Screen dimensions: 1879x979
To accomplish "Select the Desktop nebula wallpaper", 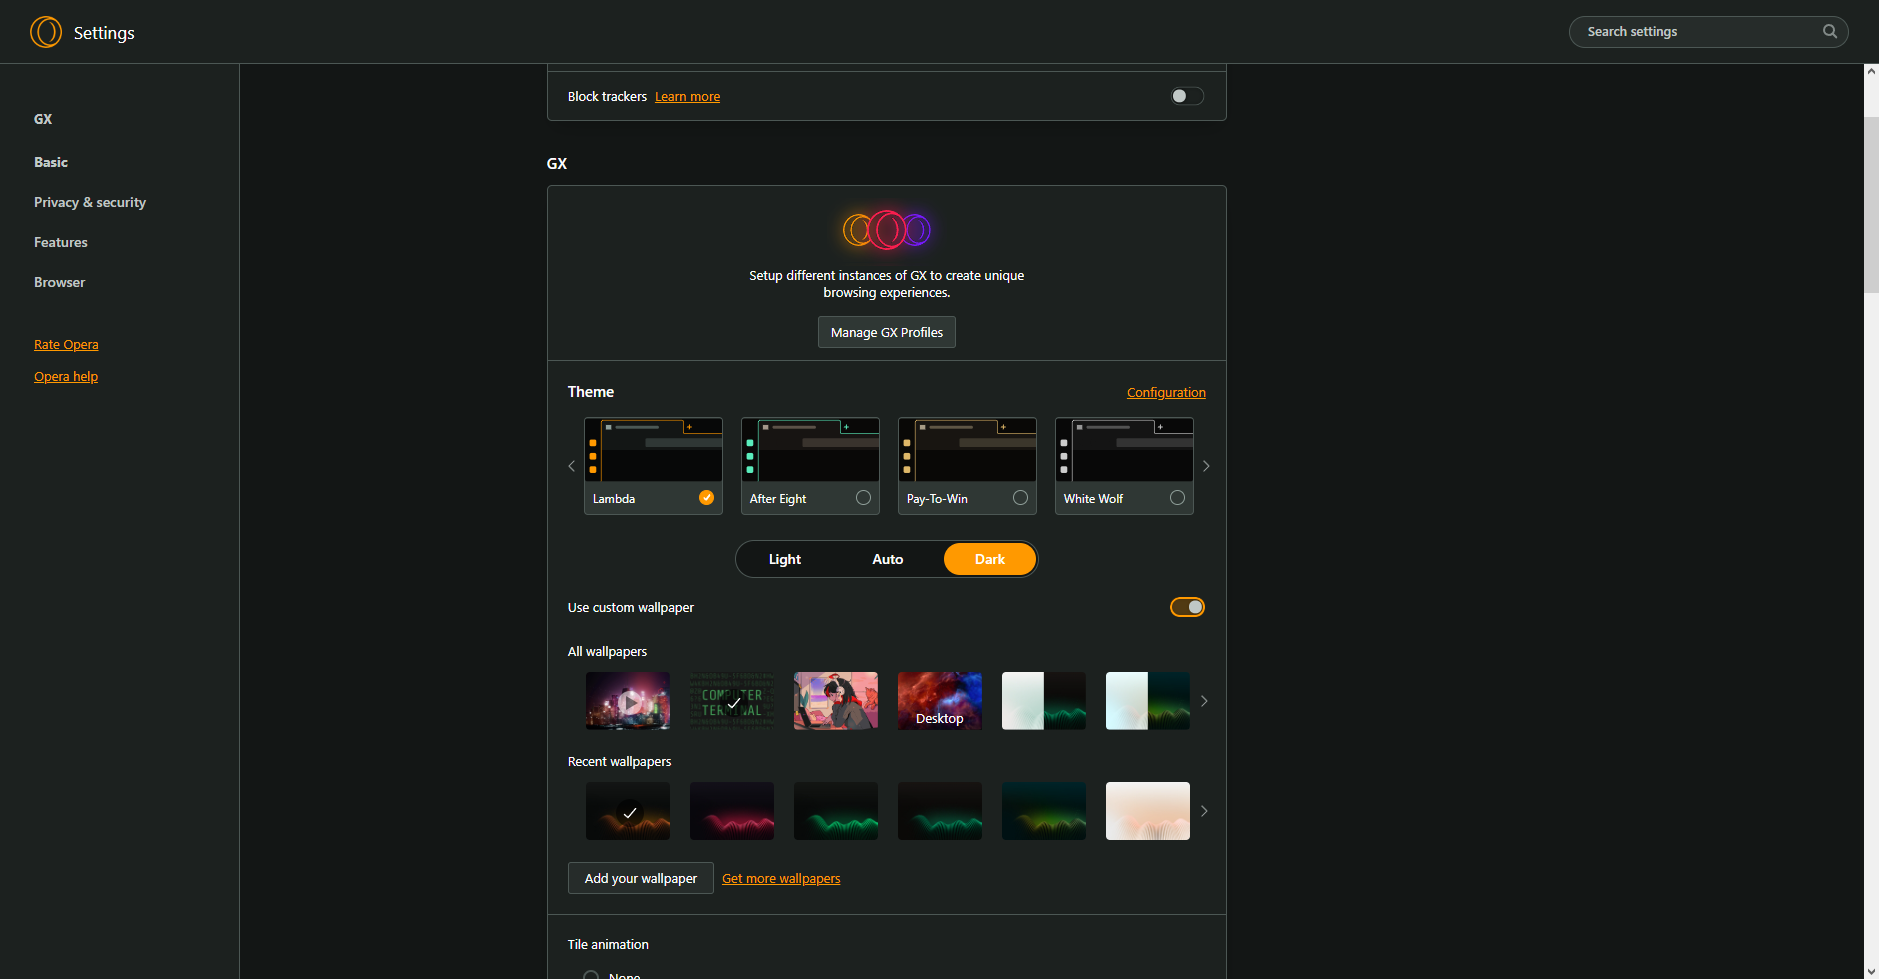I will pos(940,701).
